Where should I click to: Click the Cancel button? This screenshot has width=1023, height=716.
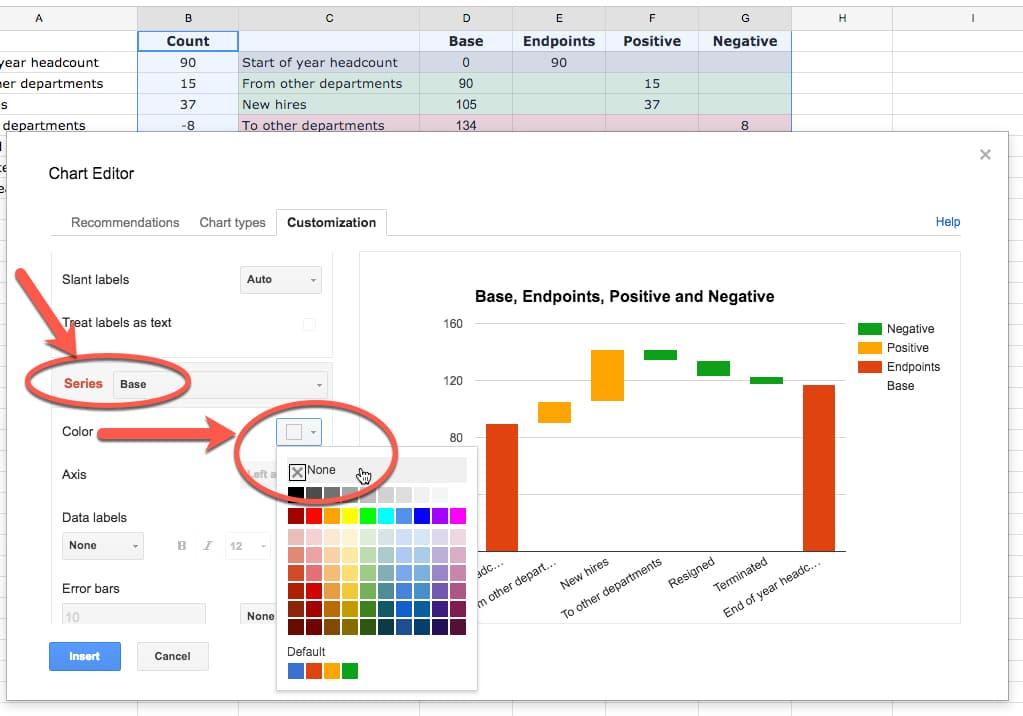coord(173,657)
